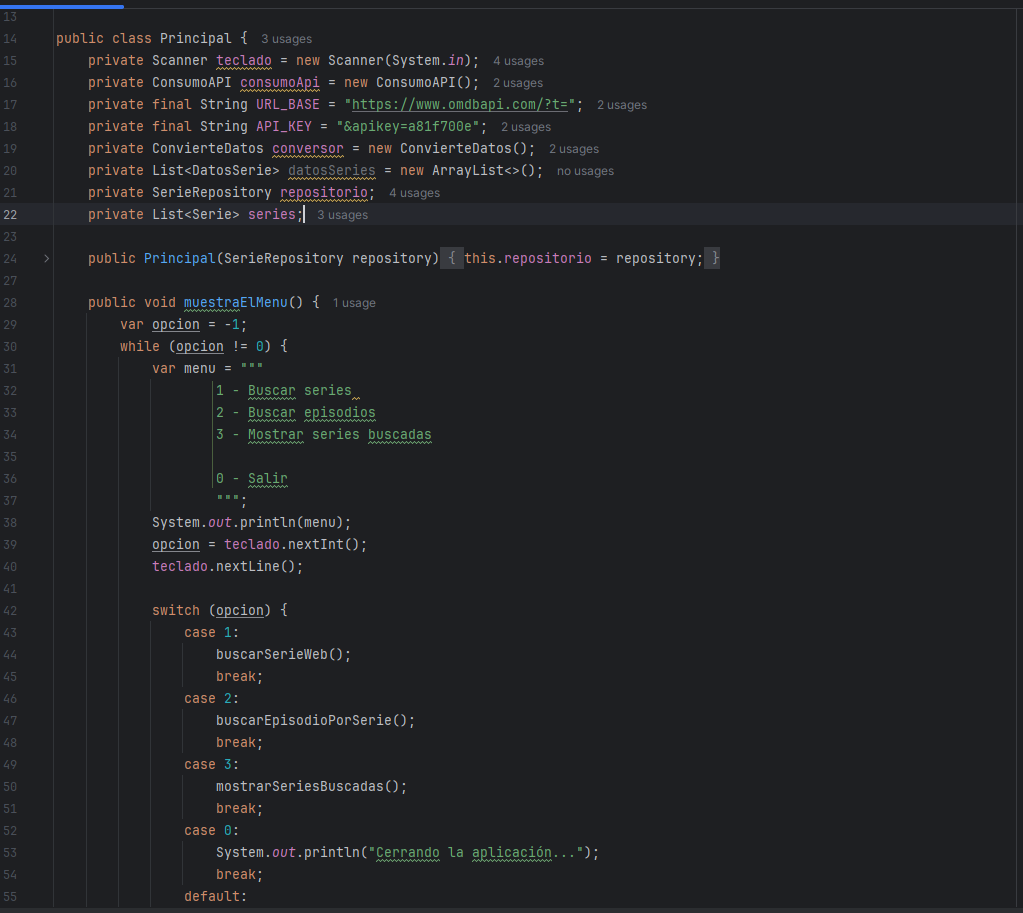Click the "&apikey=a81f700e" string literal
Viewport: 1023px width, 913px height.
pyautogui.click(x=408, y=126)
